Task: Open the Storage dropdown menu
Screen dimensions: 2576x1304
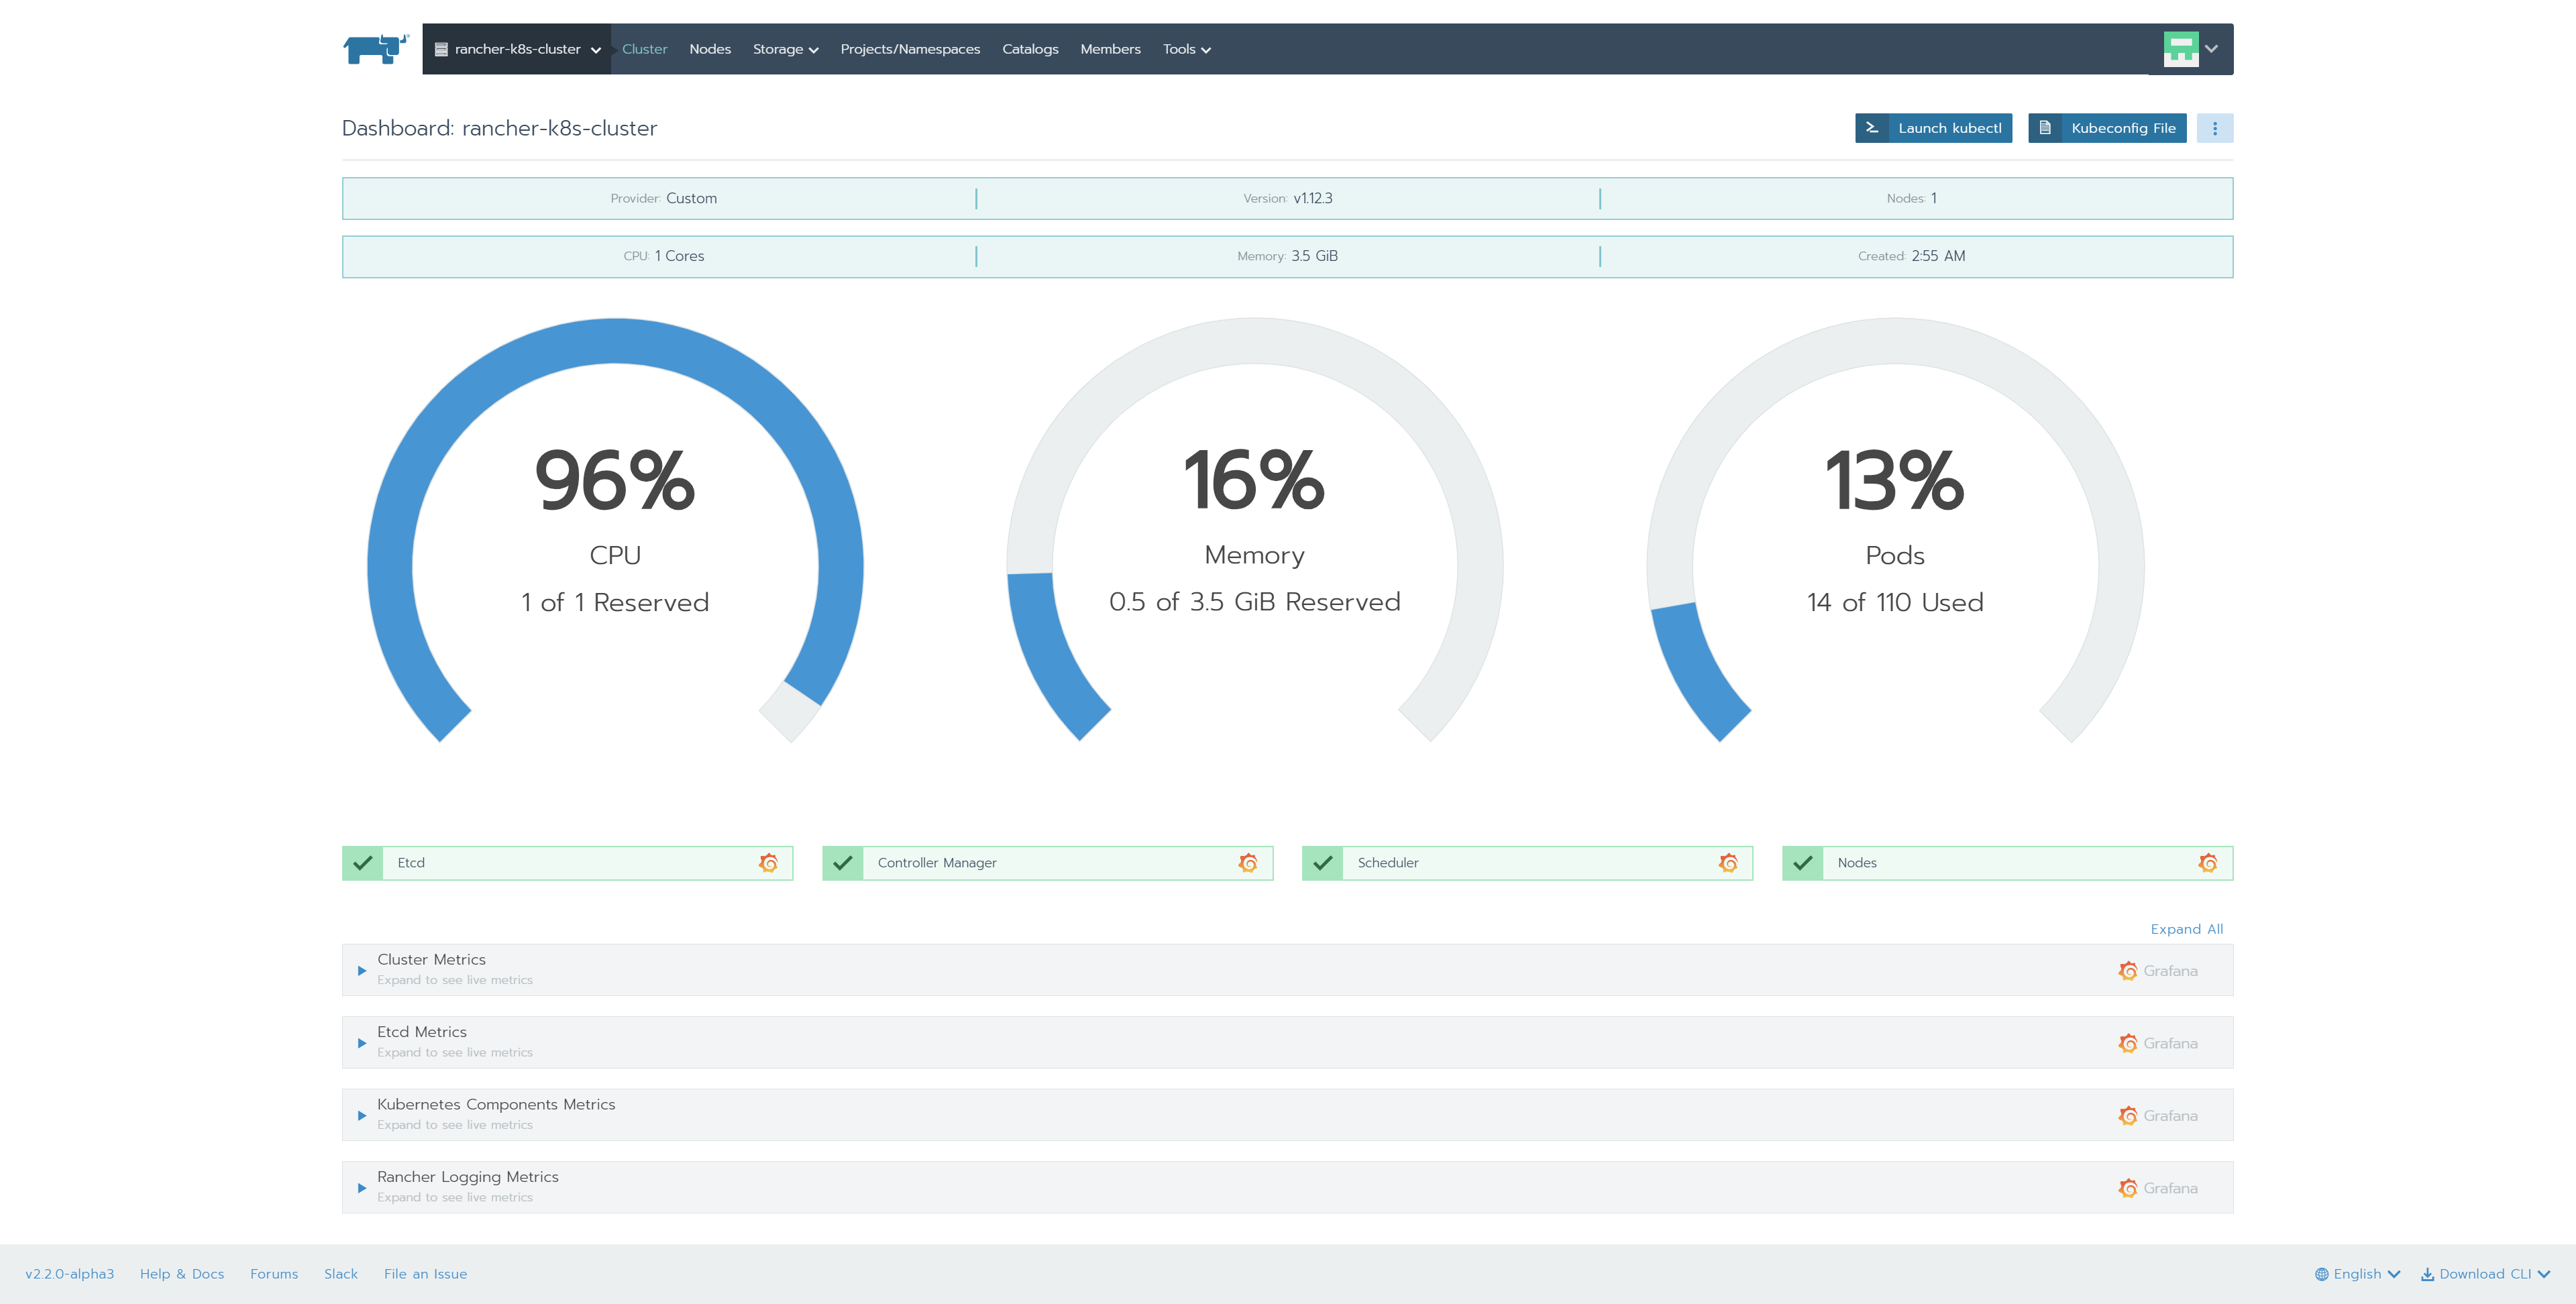Action: (x=785, y=49)
